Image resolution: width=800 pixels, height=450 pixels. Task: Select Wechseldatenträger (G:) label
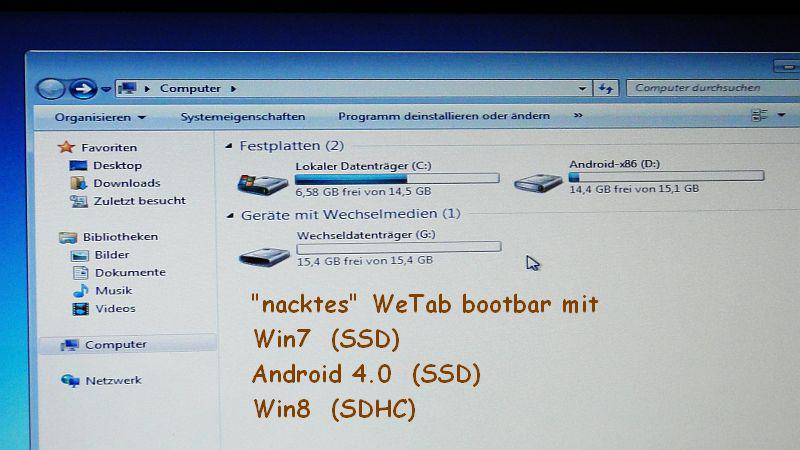[366, 235]
